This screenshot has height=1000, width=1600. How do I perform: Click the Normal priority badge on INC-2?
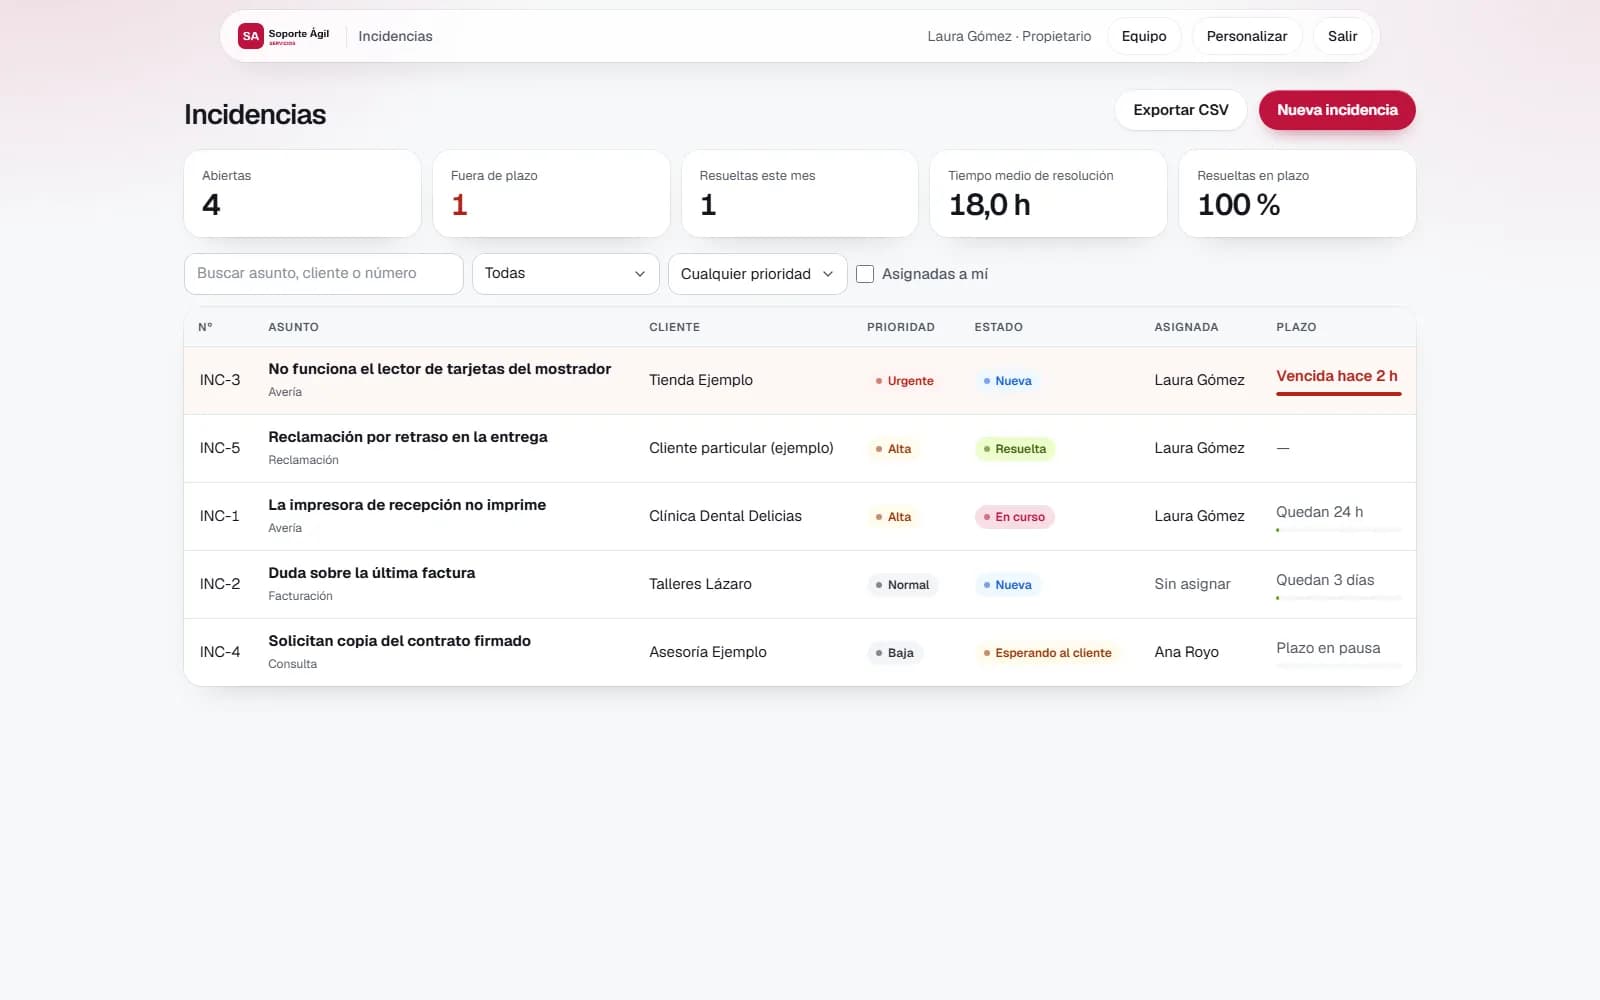pos(902,585)
